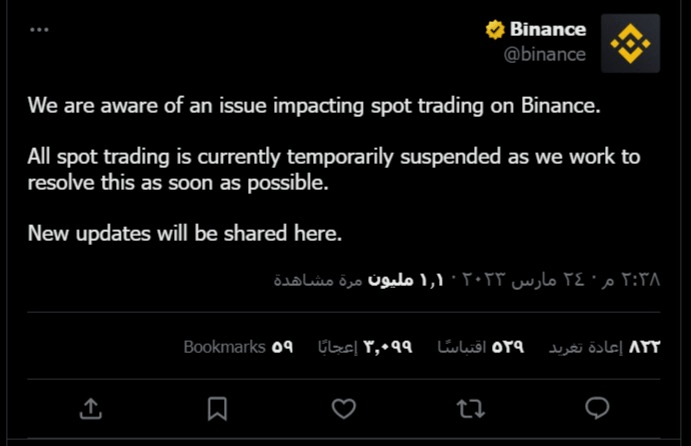View the Binance logo profile picture
691x446 pixels.
pos(630,43)
